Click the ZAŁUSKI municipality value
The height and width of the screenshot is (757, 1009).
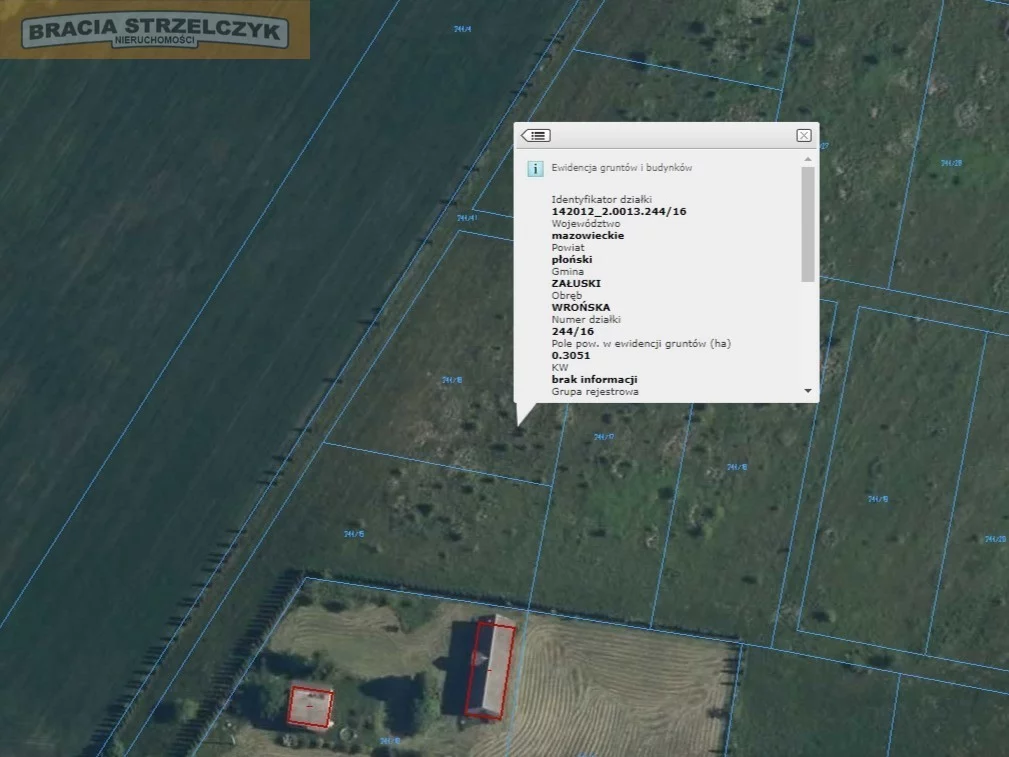[x=577, y=284]
